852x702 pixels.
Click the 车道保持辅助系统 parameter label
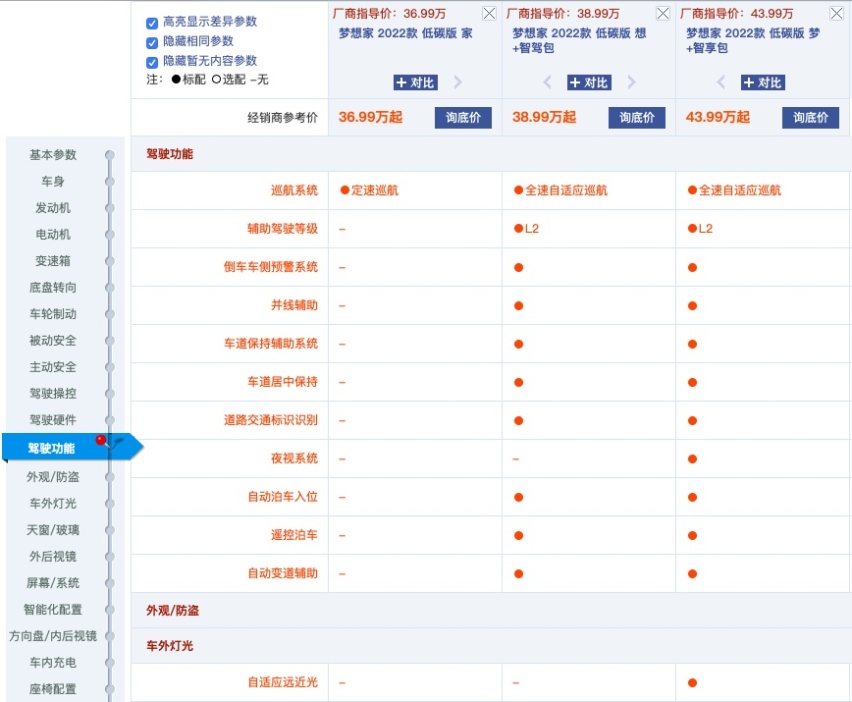pyautogui.click(x=271, y=344)
